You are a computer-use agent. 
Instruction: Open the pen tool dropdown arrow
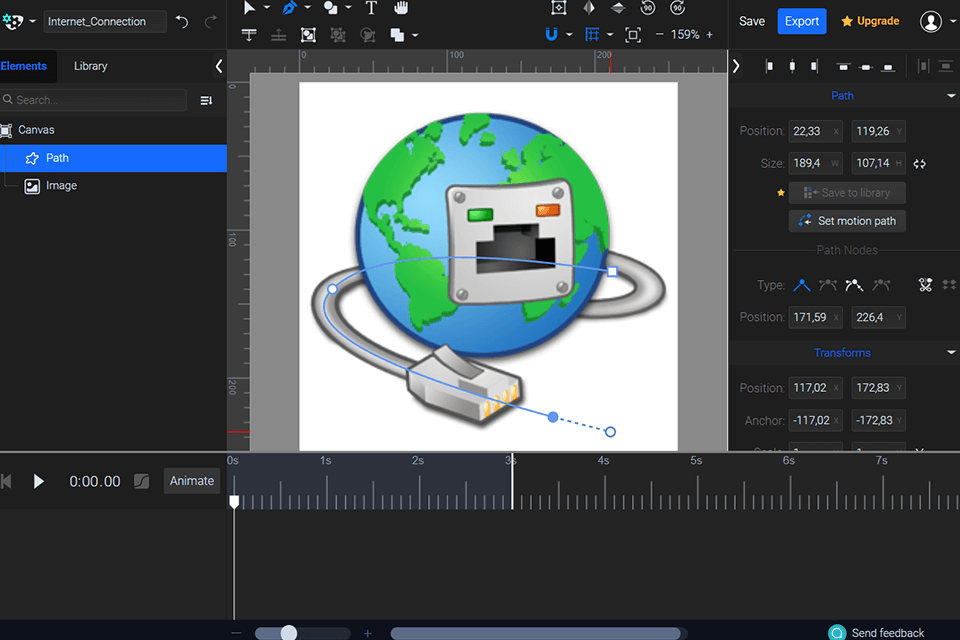307,7
